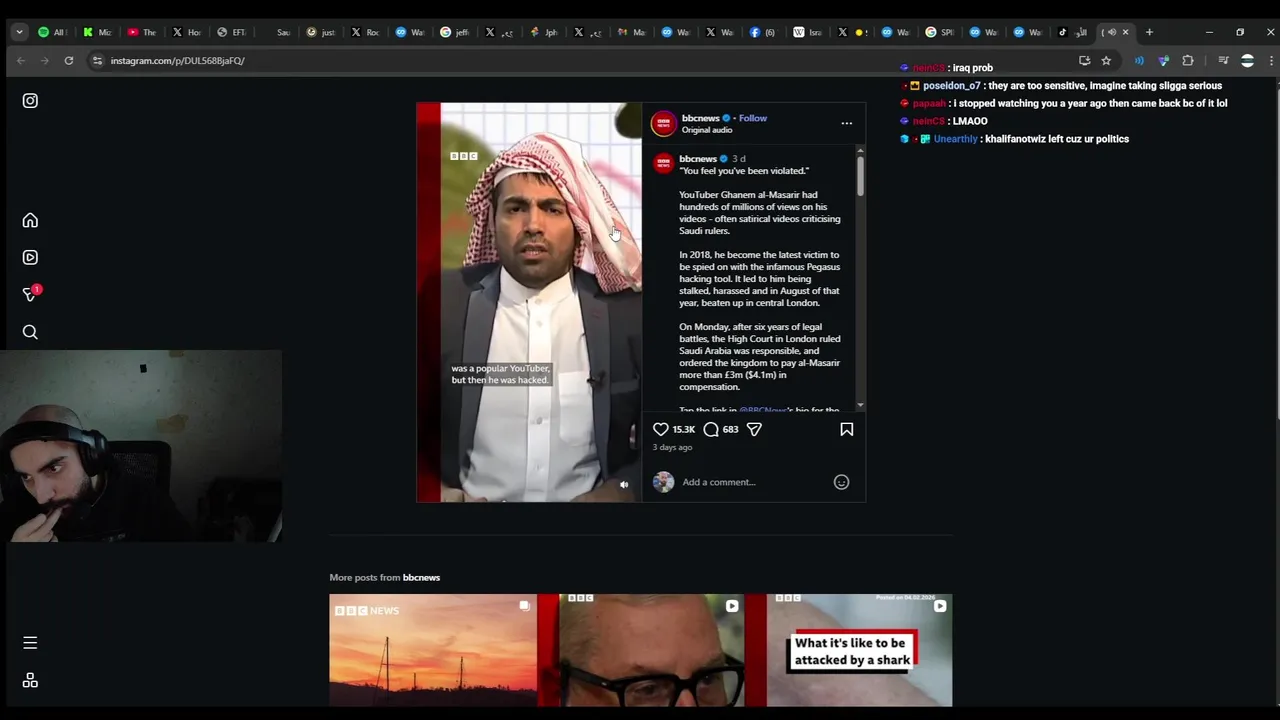Open 'attacked by a shark' post thumbnail
Viewport: 1280px width, 720px height.
point(849,650)
